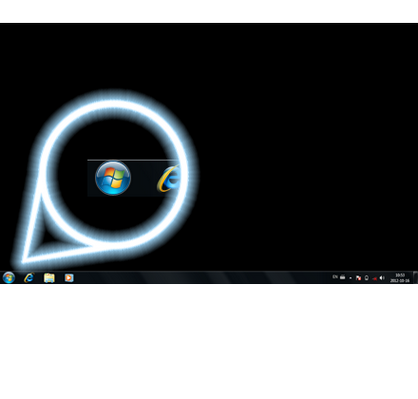
Task: Open Windows Explorer folder icon on taskbar
Action: click(49, 278)
